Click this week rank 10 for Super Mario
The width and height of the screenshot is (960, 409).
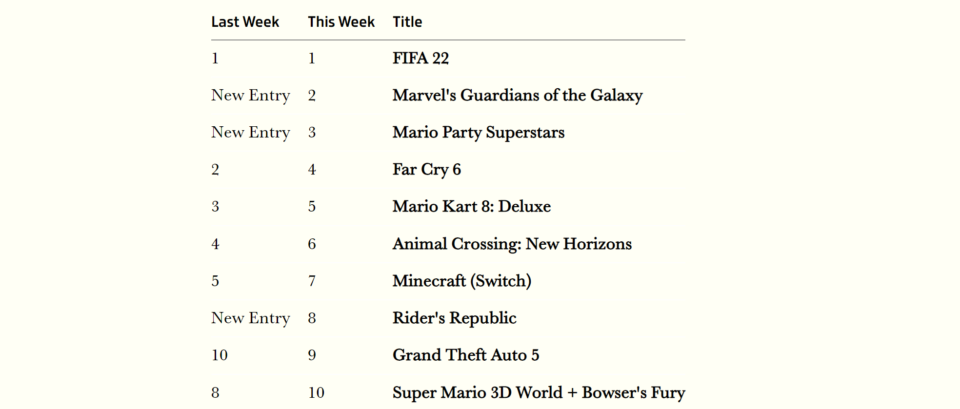(316, 392)
